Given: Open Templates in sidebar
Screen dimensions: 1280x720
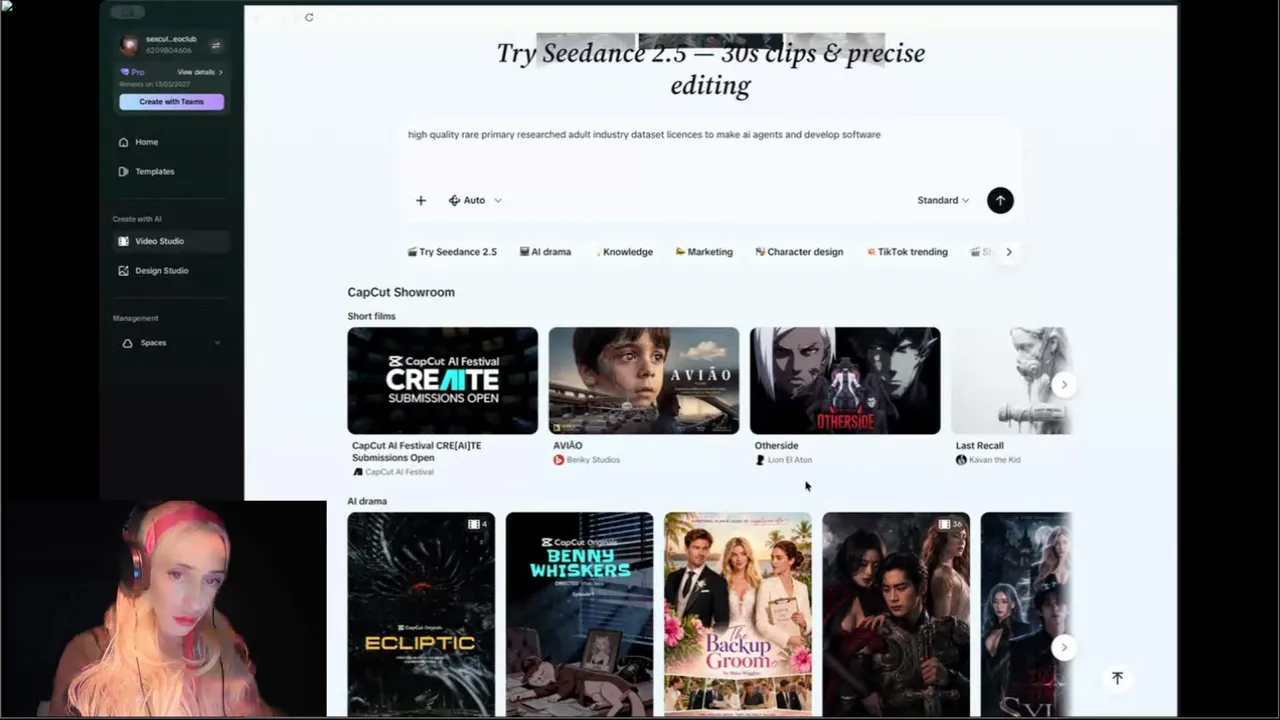Looking at the screenshot, I should click(x=154, y=171).
